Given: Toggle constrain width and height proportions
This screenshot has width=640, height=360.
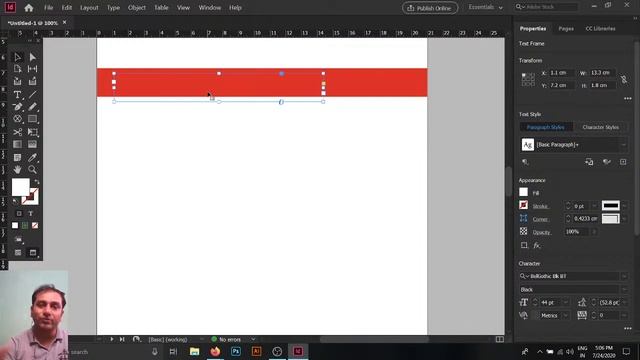Looking at the screenshot, I should click(624, 79).
